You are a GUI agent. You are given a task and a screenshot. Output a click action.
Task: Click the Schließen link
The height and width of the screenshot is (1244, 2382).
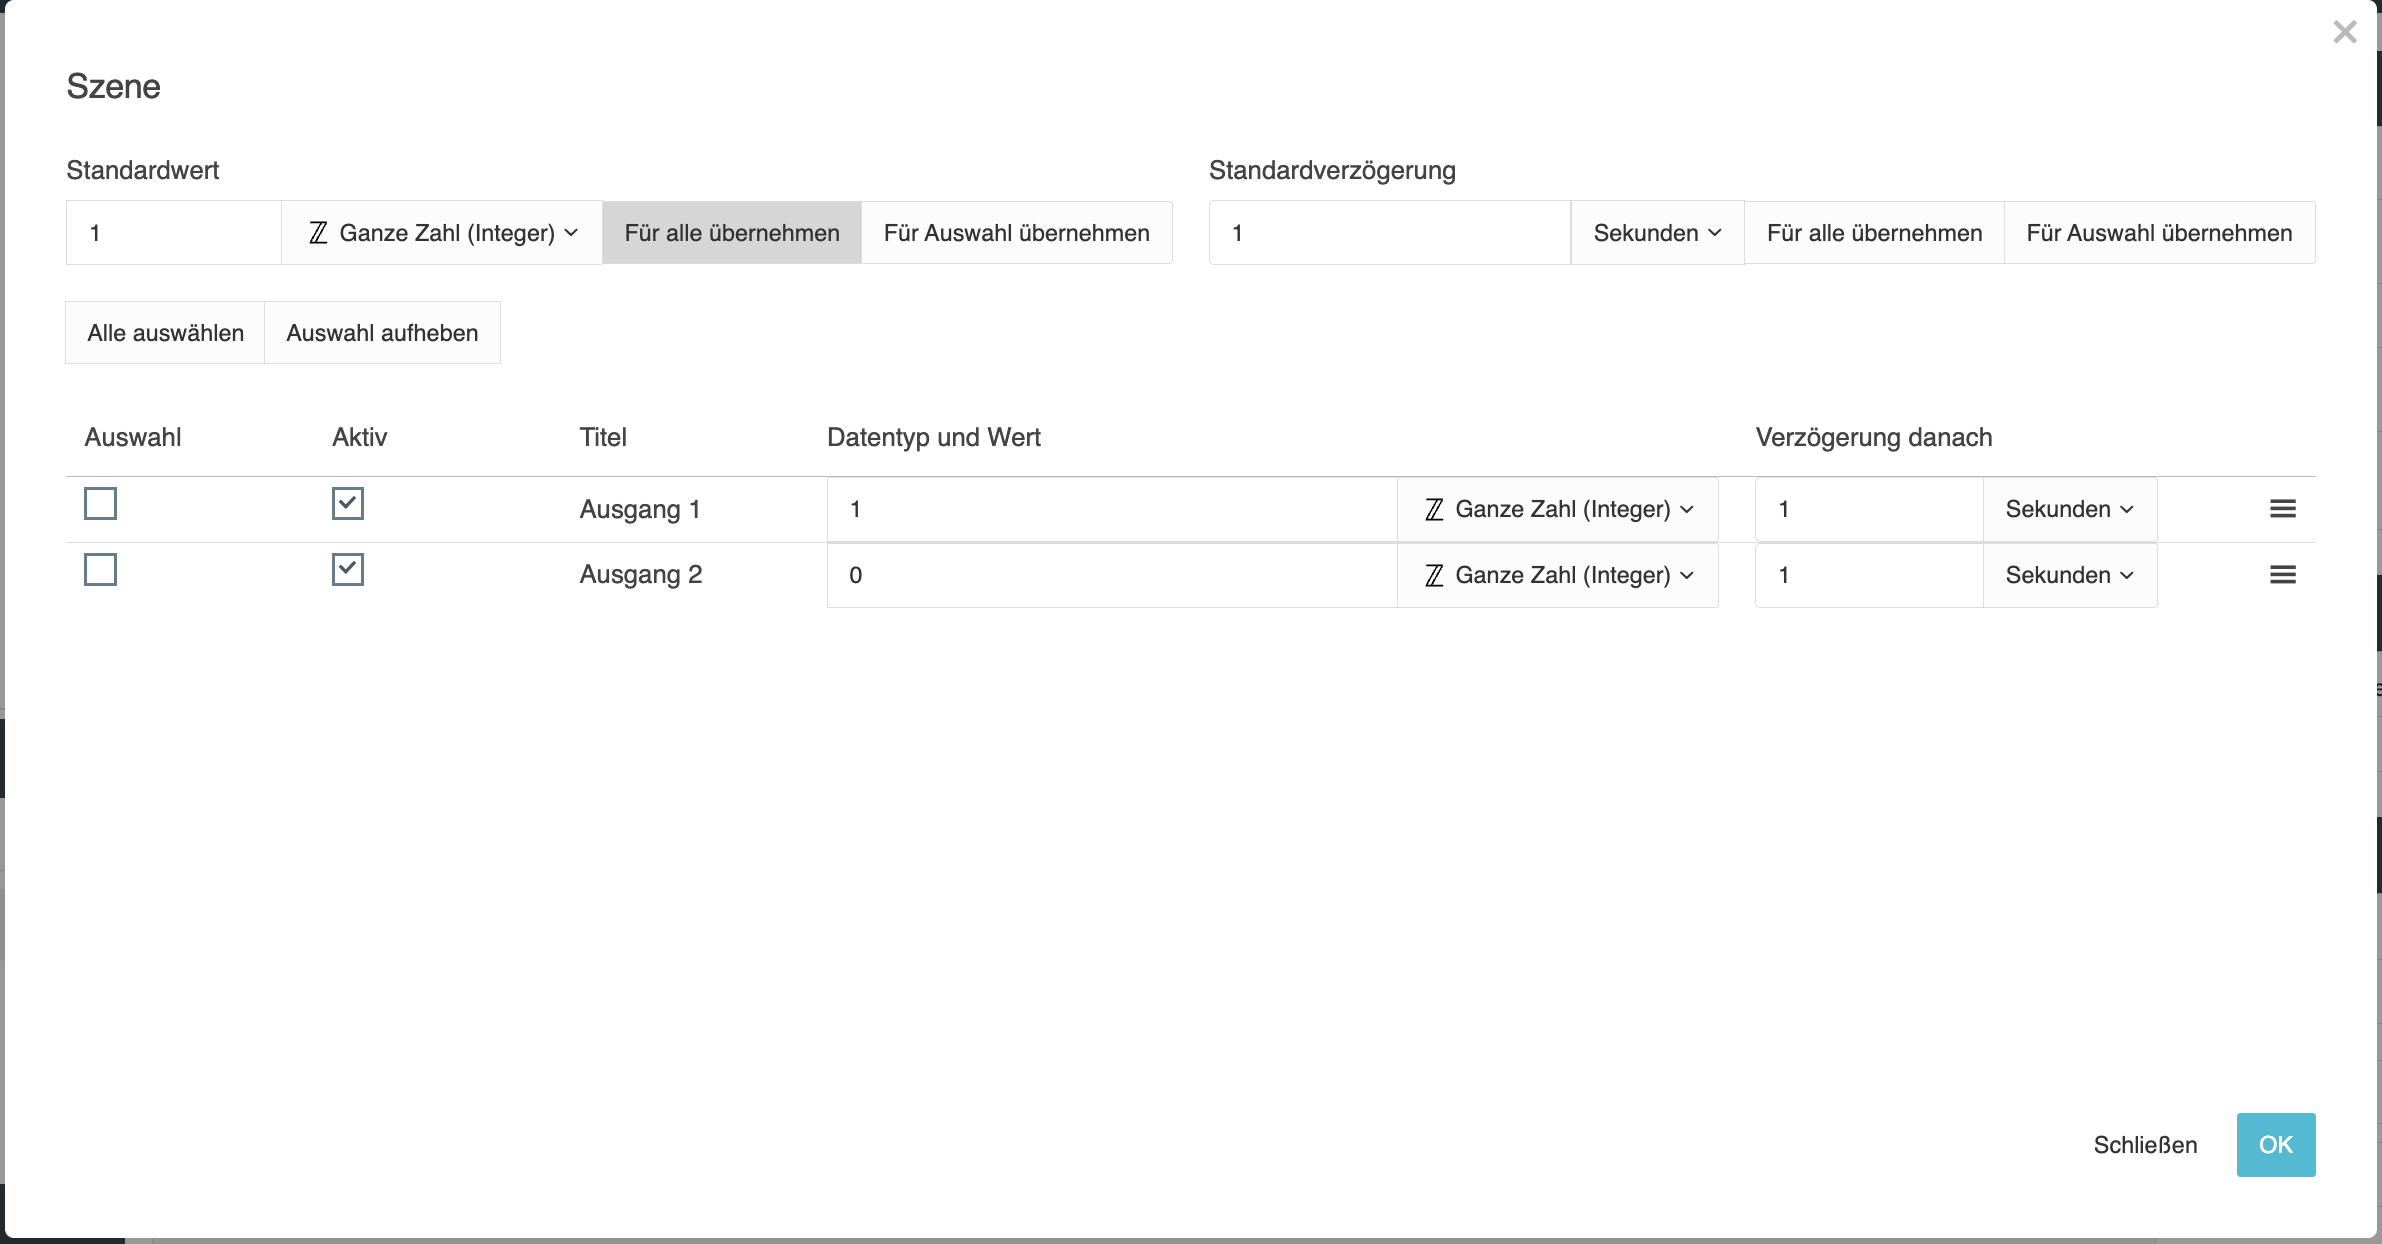(2145, 1145)
